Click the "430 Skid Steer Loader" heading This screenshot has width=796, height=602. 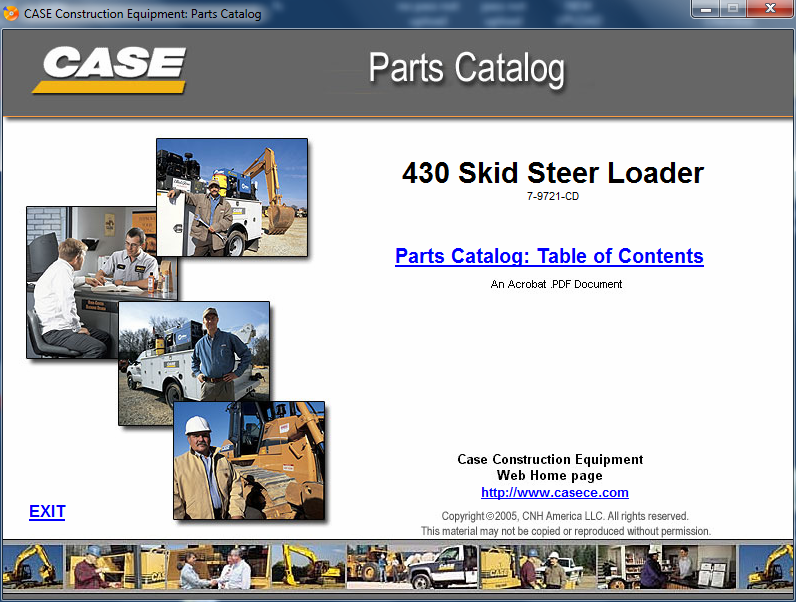pyautogui.click(x=553, y=173)
